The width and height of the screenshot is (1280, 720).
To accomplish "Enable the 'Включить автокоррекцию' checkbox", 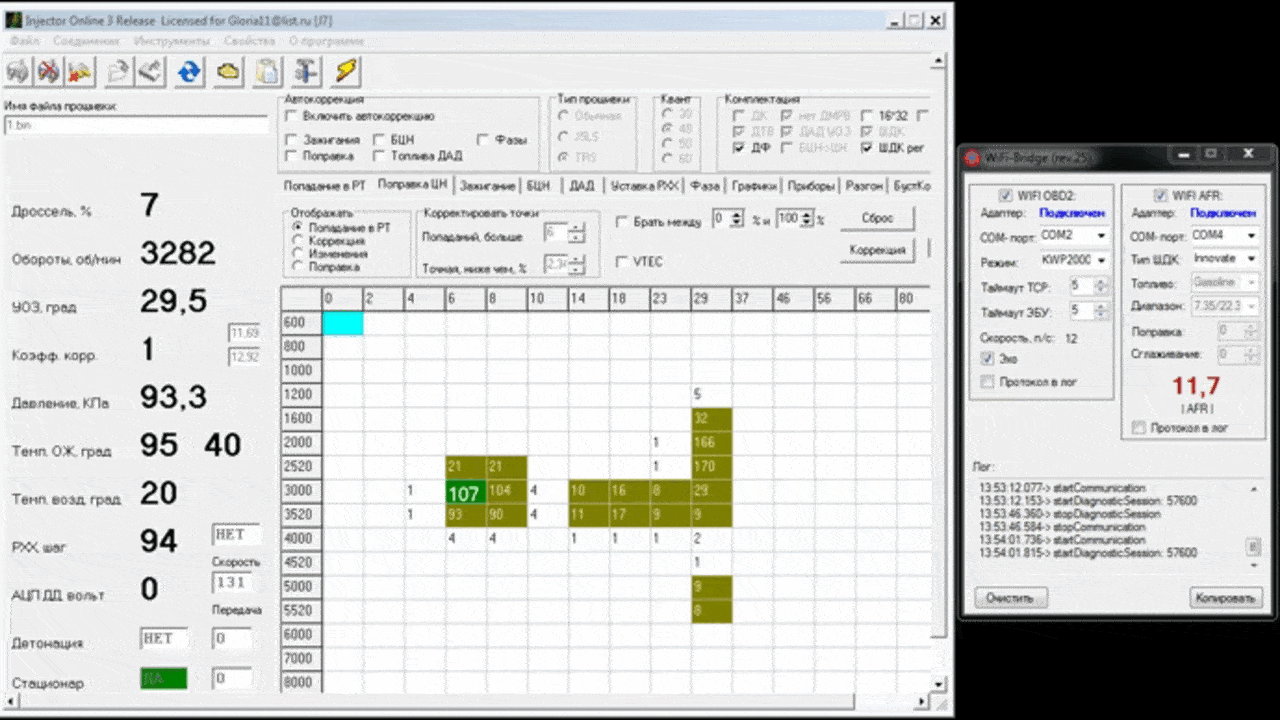I will pos(291,116).
